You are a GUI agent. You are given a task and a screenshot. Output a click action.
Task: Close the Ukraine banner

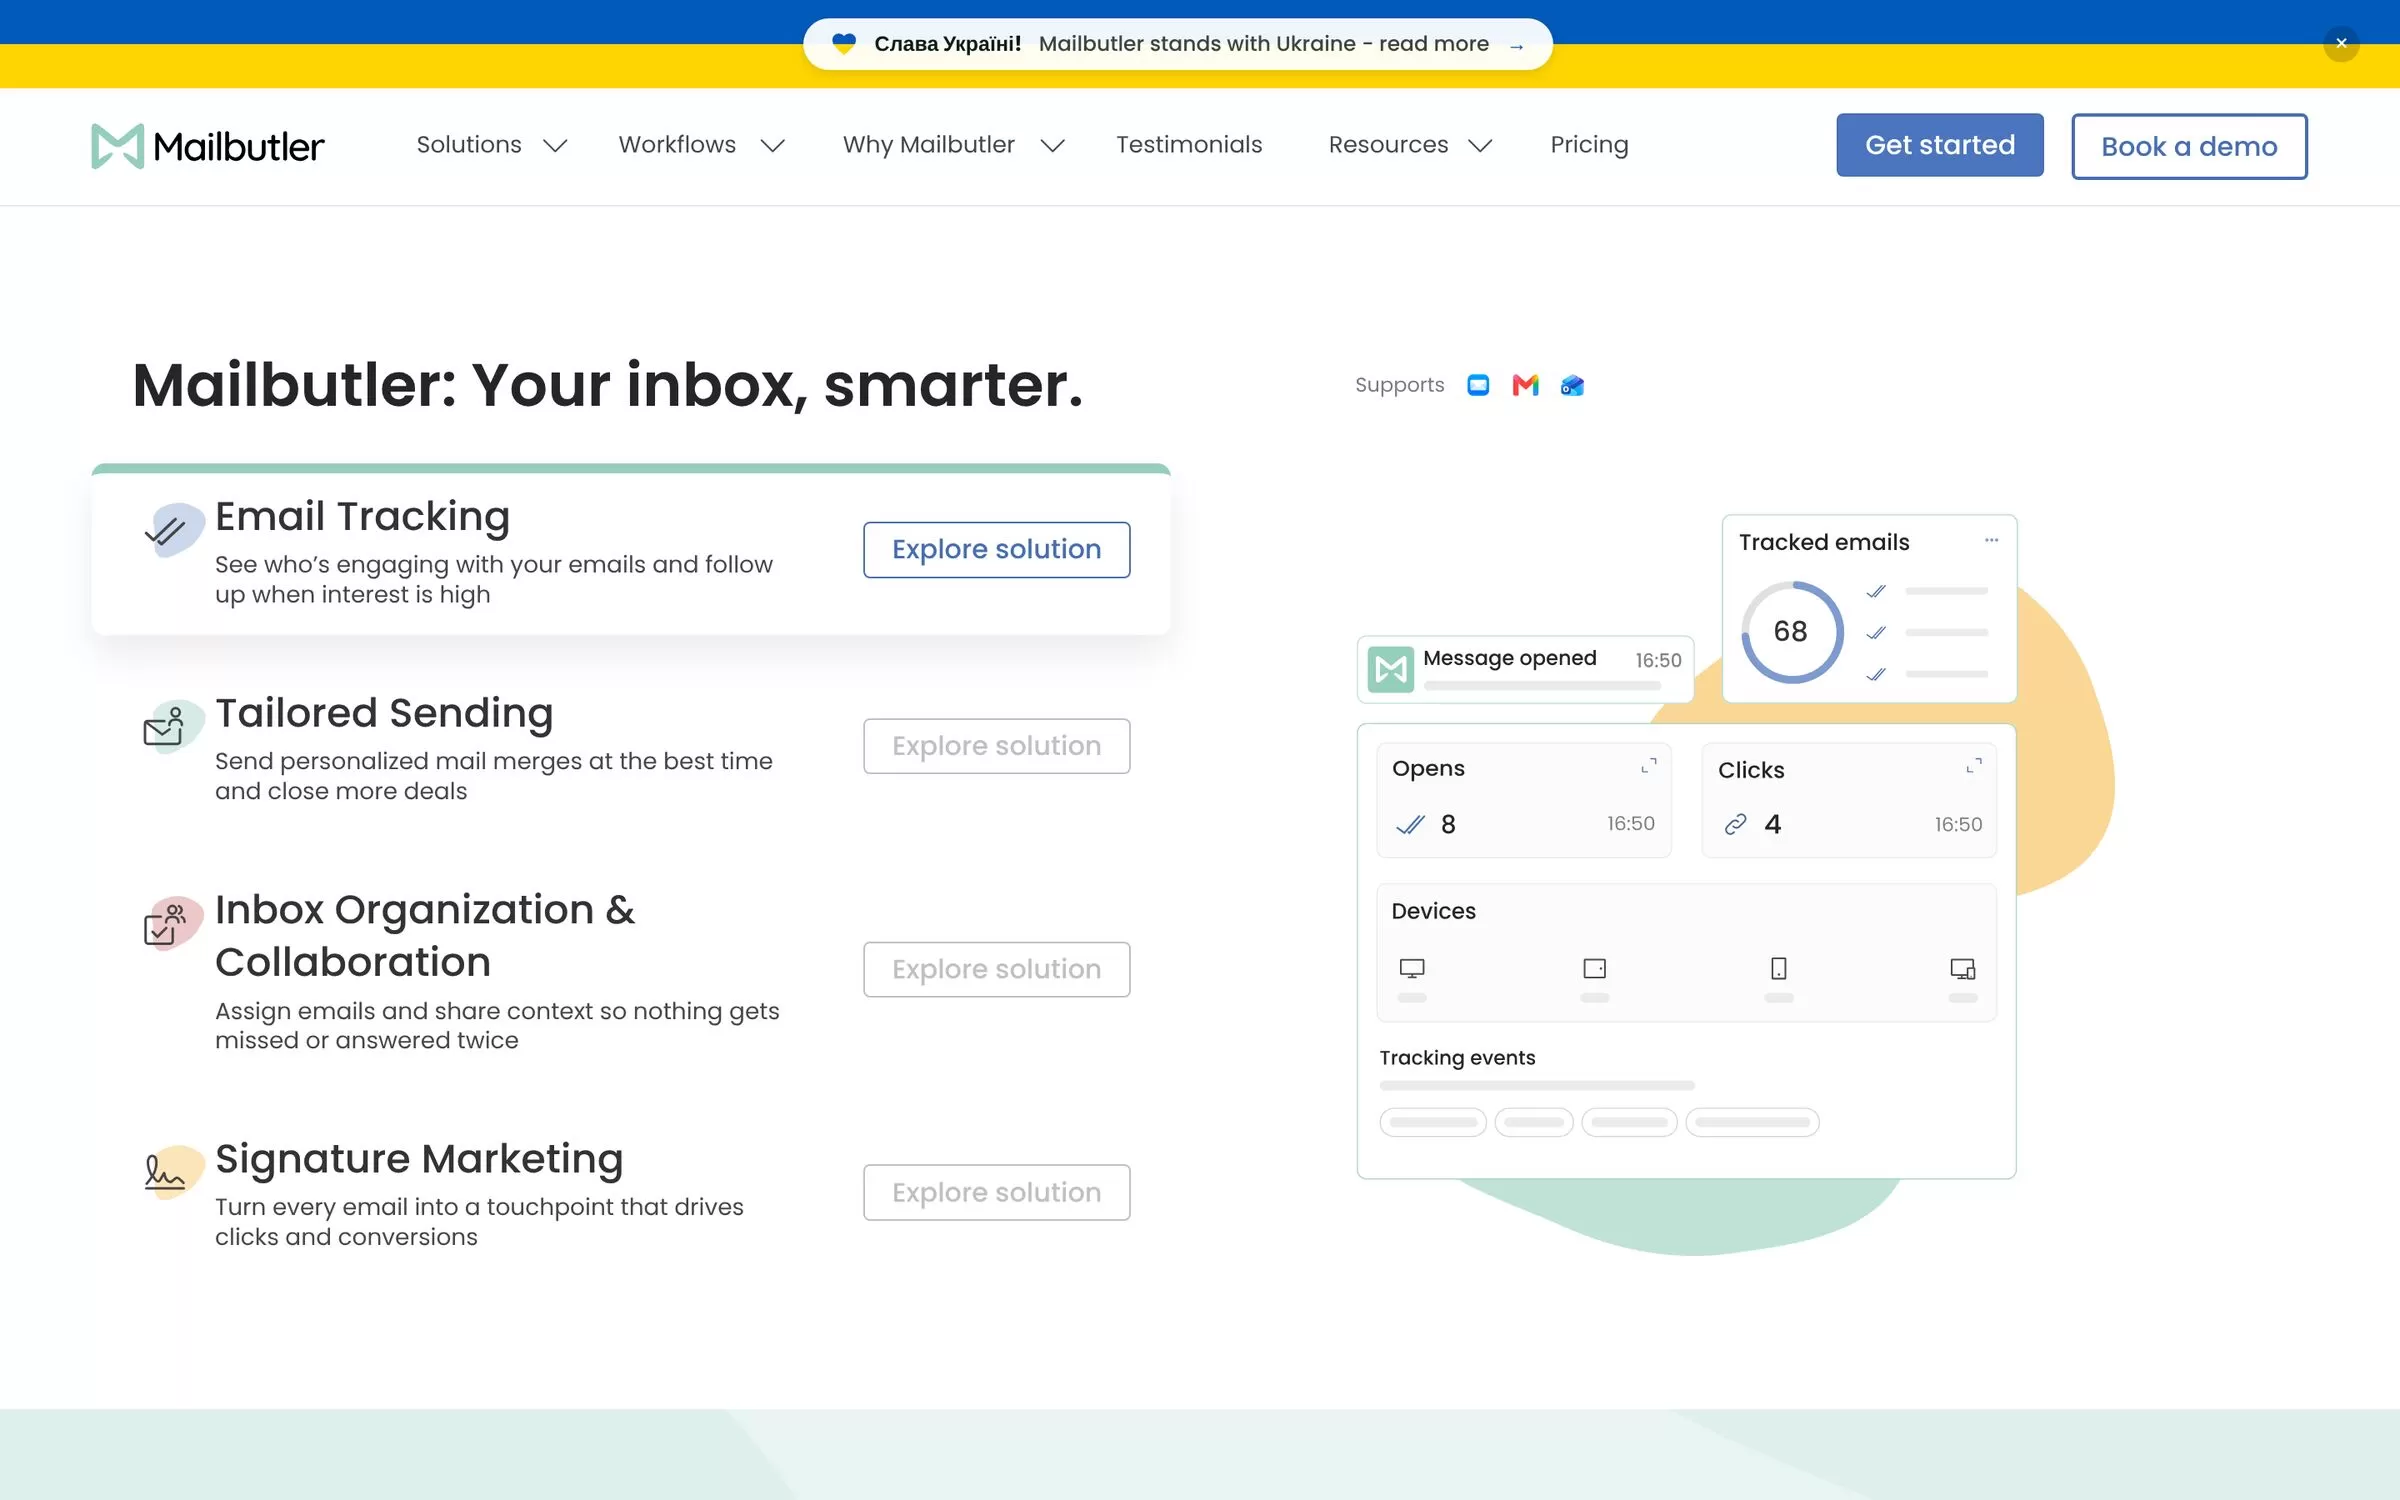click(2341, 44)
